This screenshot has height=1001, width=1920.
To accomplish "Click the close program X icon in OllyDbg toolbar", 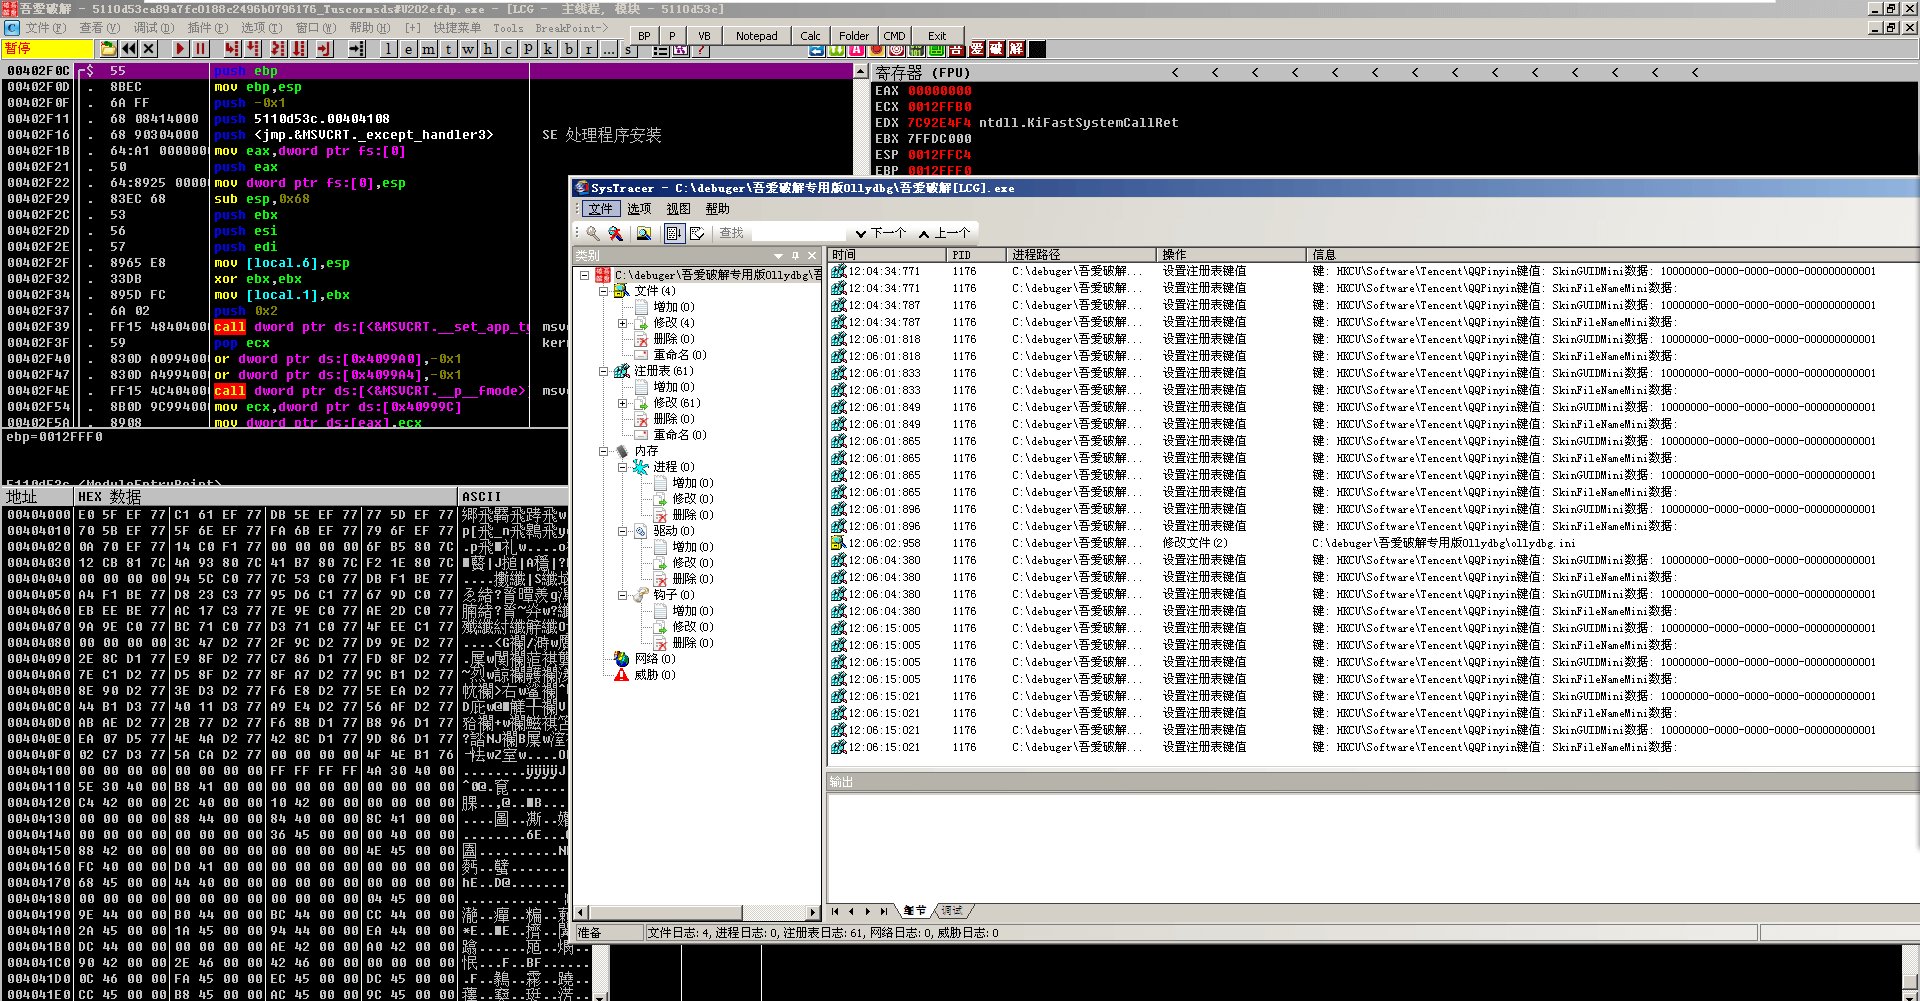I will click(x=149, y=48).
